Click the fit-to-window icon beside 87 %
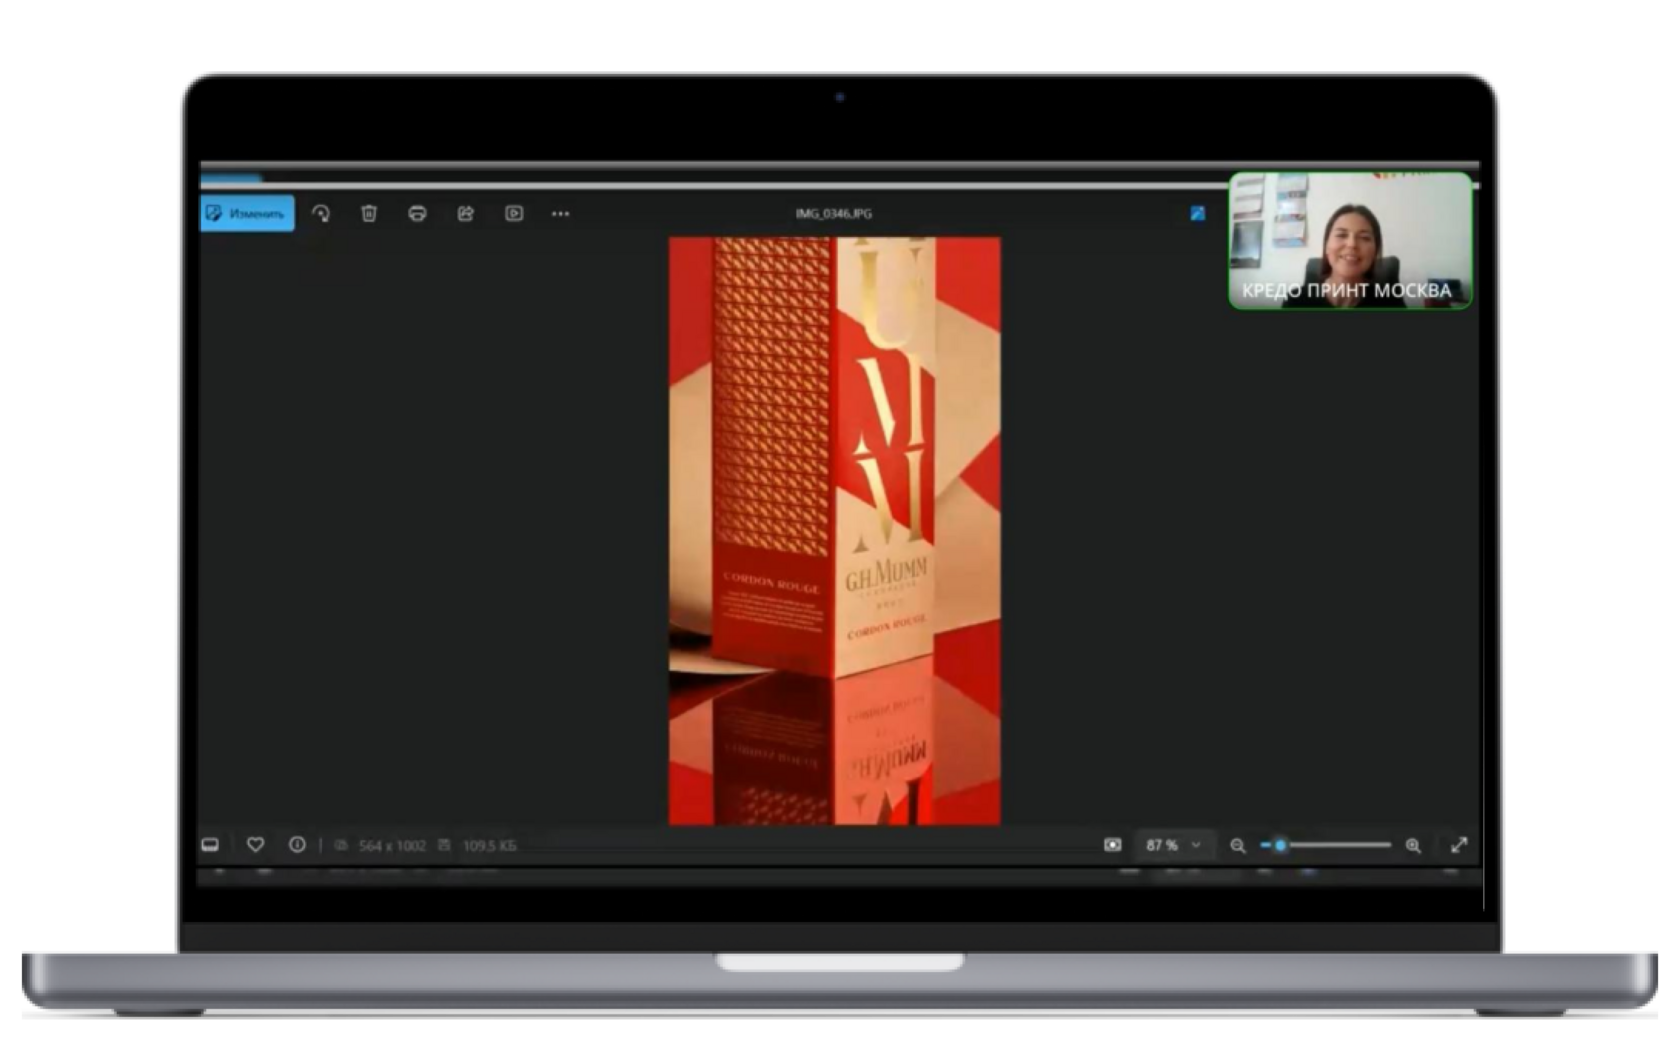This screenshot has height=1048, width=1680. coord(1112,845)
